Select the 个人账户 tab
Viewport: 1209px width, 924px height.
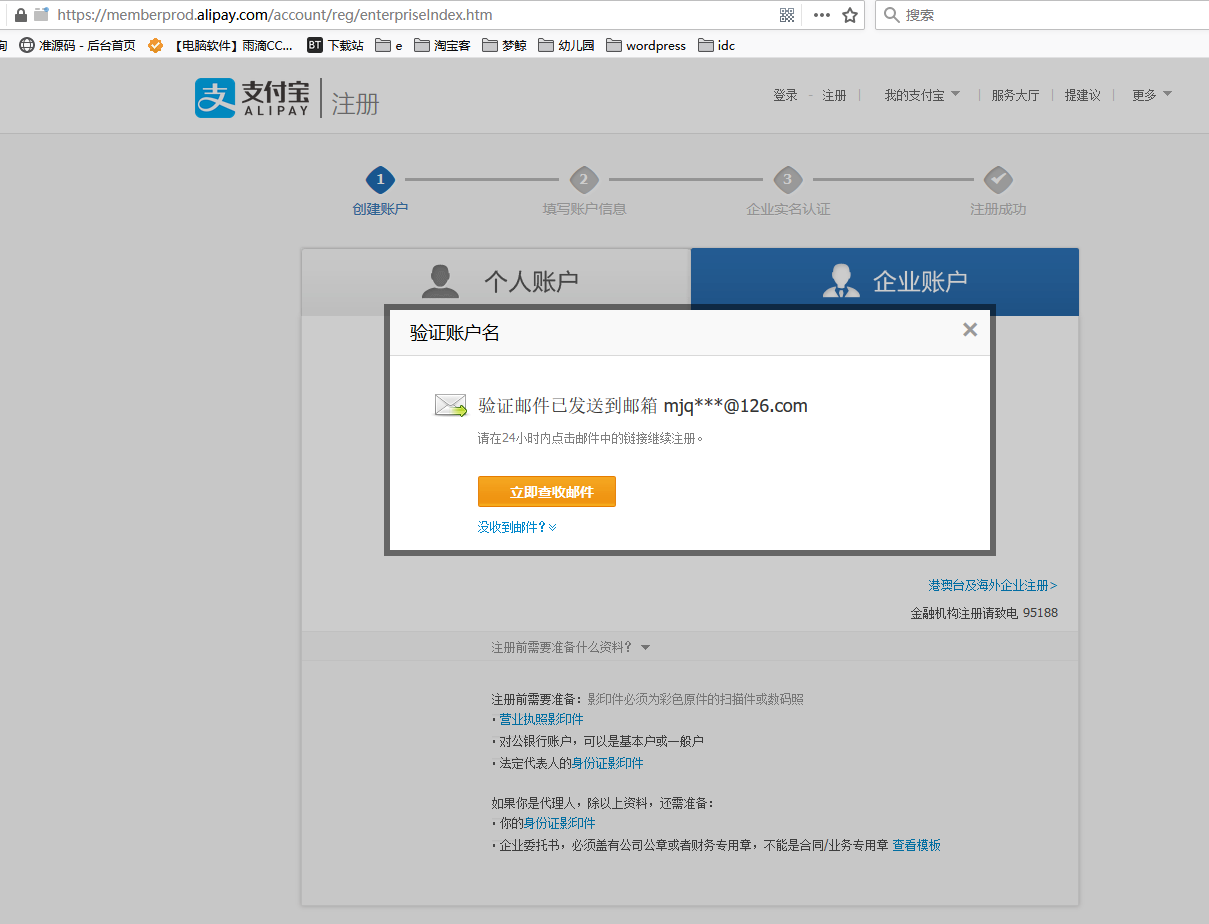(496, 281)
